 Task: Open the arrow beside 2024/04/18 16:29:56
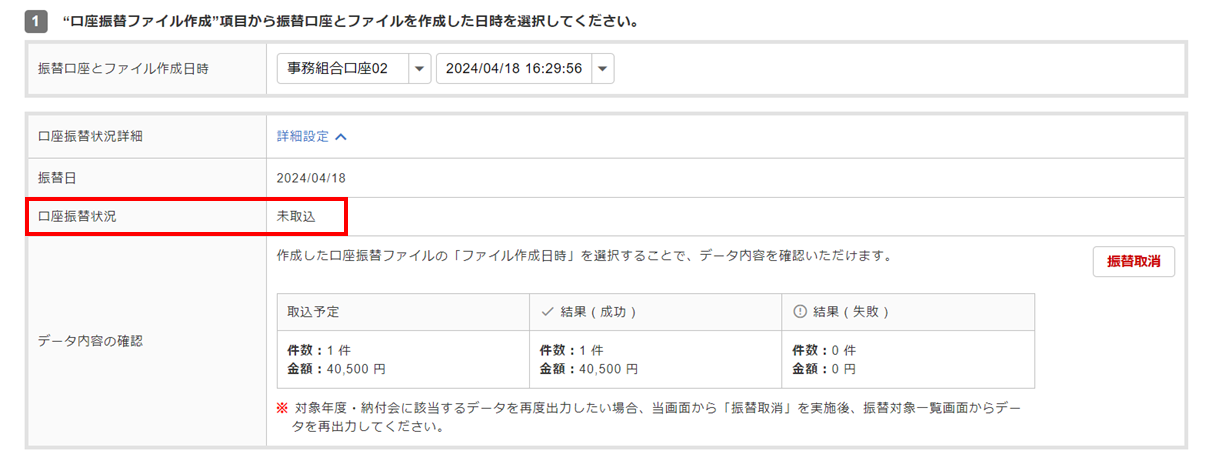602,69
